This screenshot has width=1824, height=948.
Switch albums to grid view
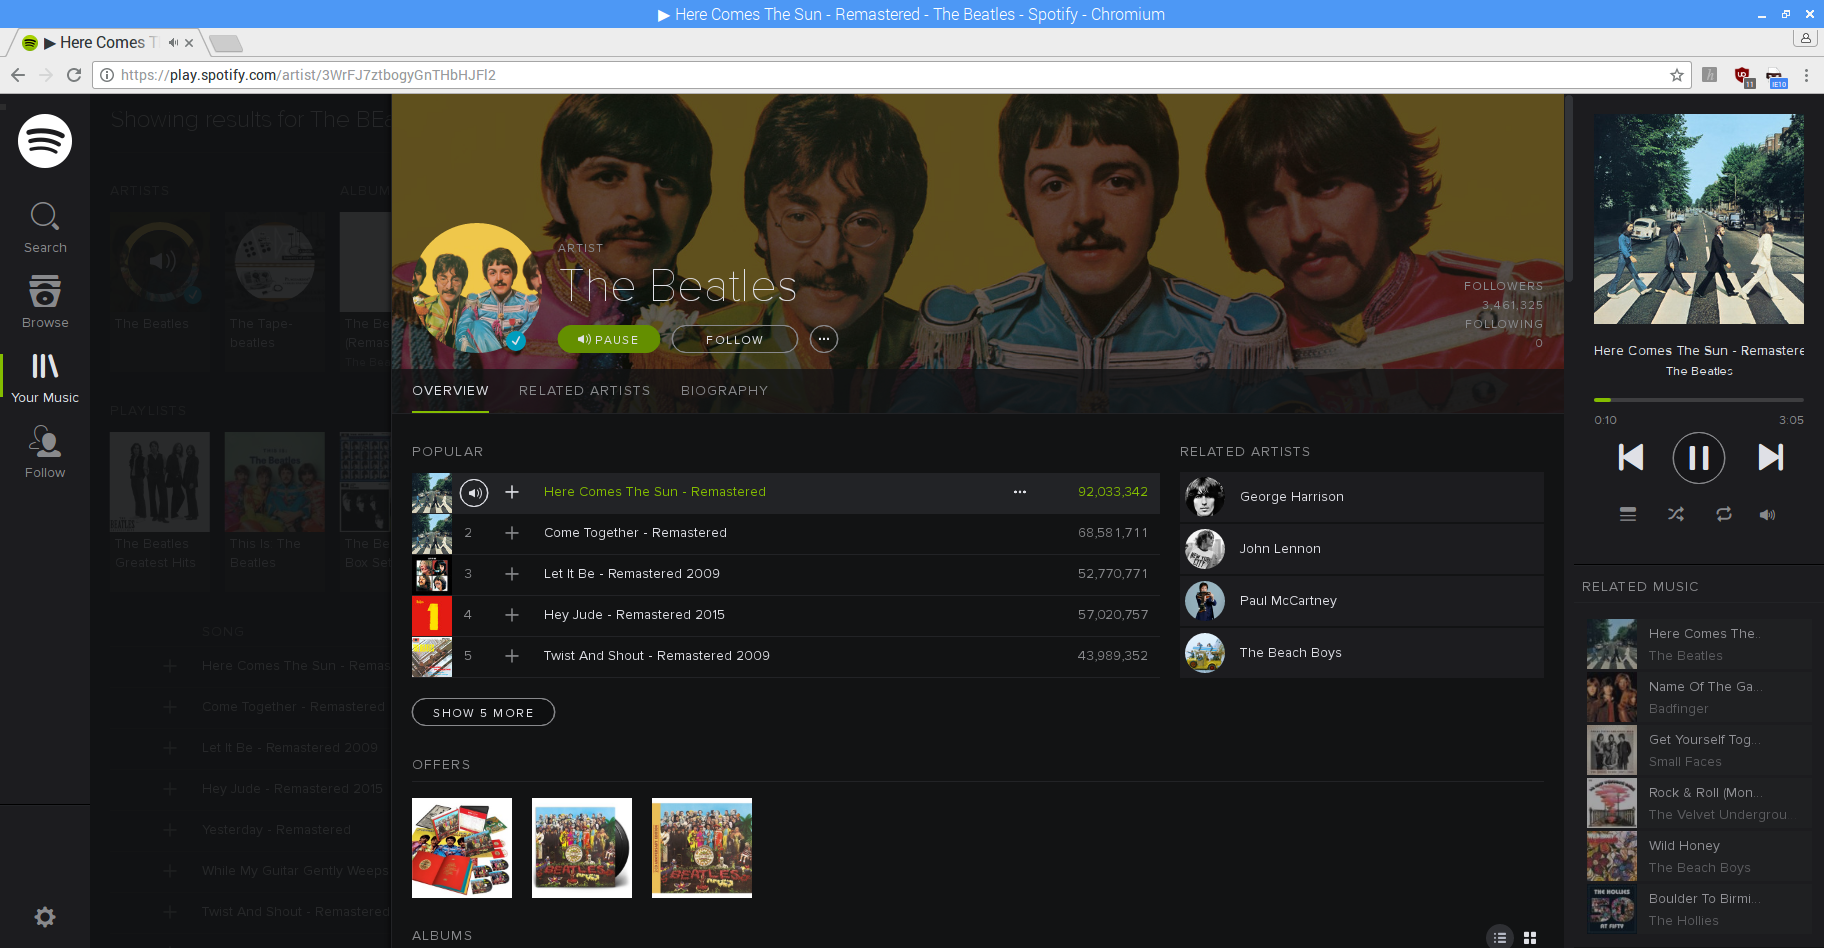click(x=1530, y=937)
